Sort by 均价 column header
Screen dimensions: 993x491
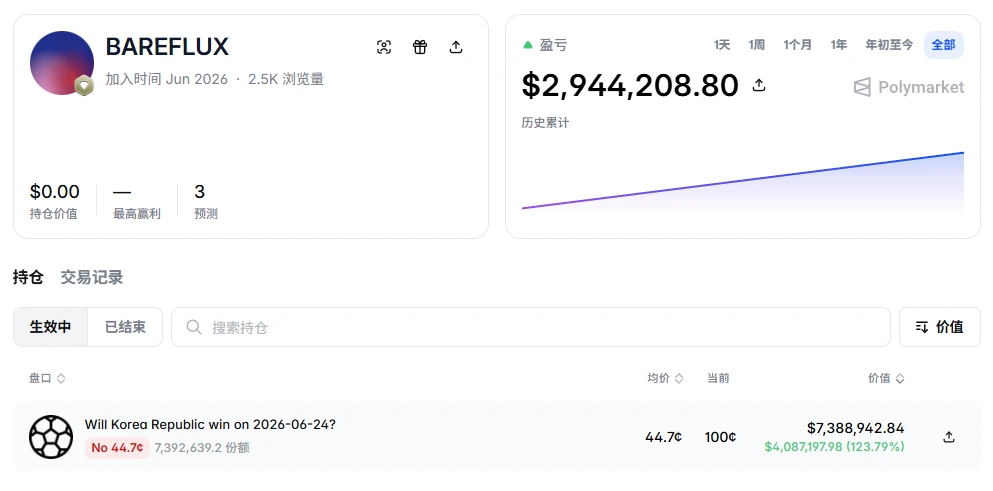click(665, 378)
